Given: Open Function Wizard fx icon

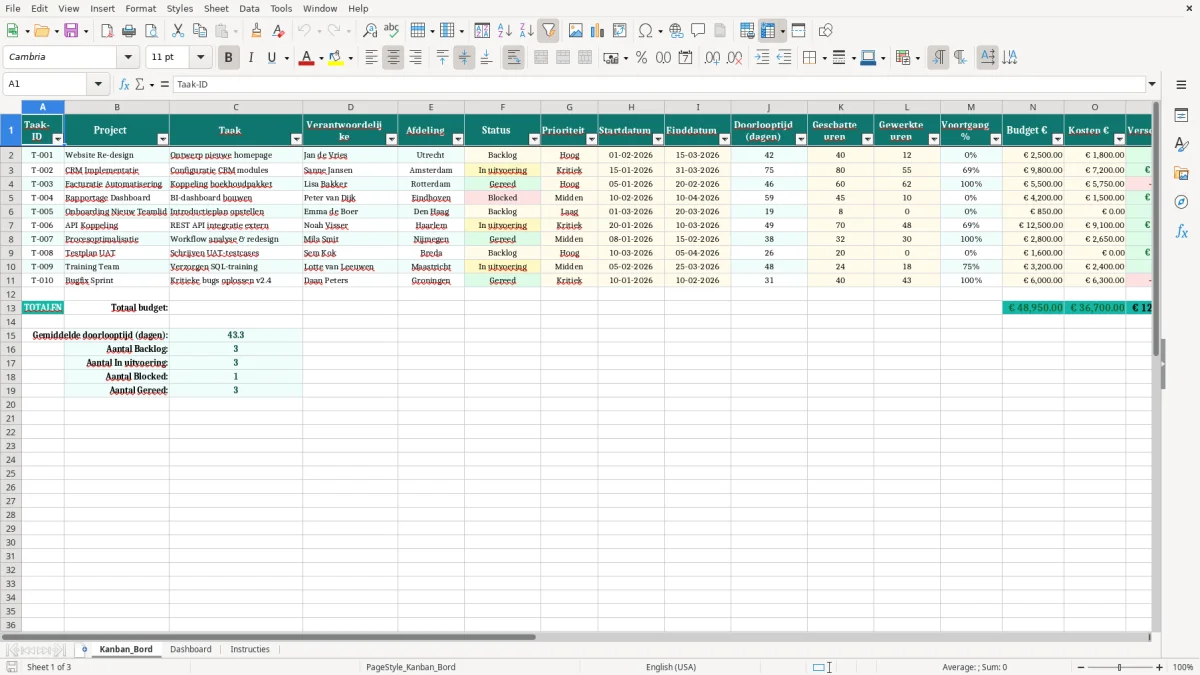Looking at the screenshot, I should tap(124, 85).
